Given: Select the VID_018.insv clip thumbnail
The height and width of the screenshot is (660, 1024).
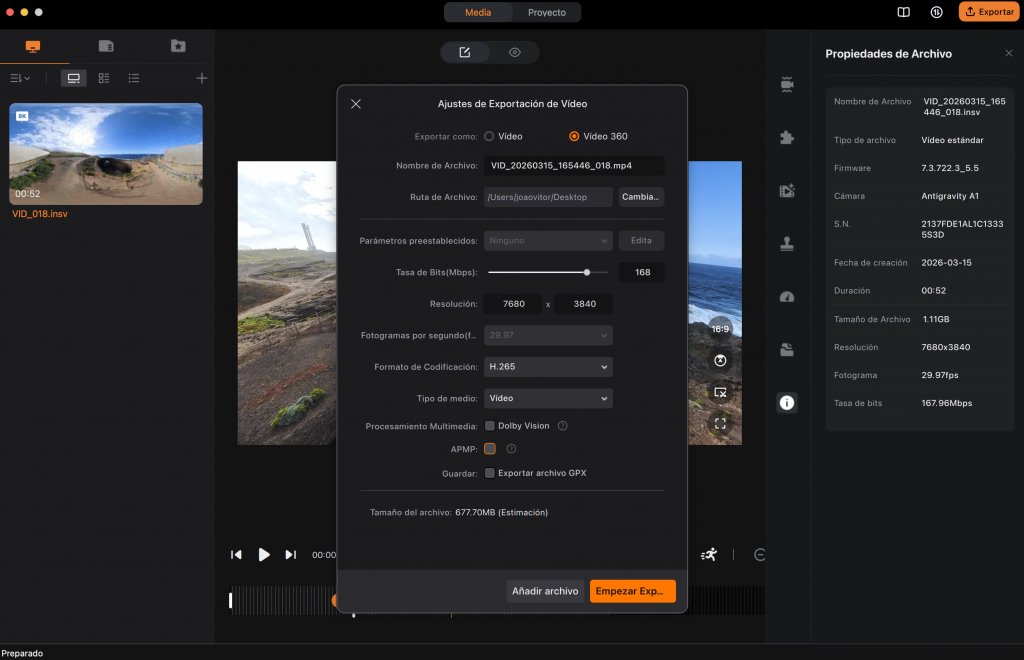Looking at the screenshot, I should tap(105, 153).
